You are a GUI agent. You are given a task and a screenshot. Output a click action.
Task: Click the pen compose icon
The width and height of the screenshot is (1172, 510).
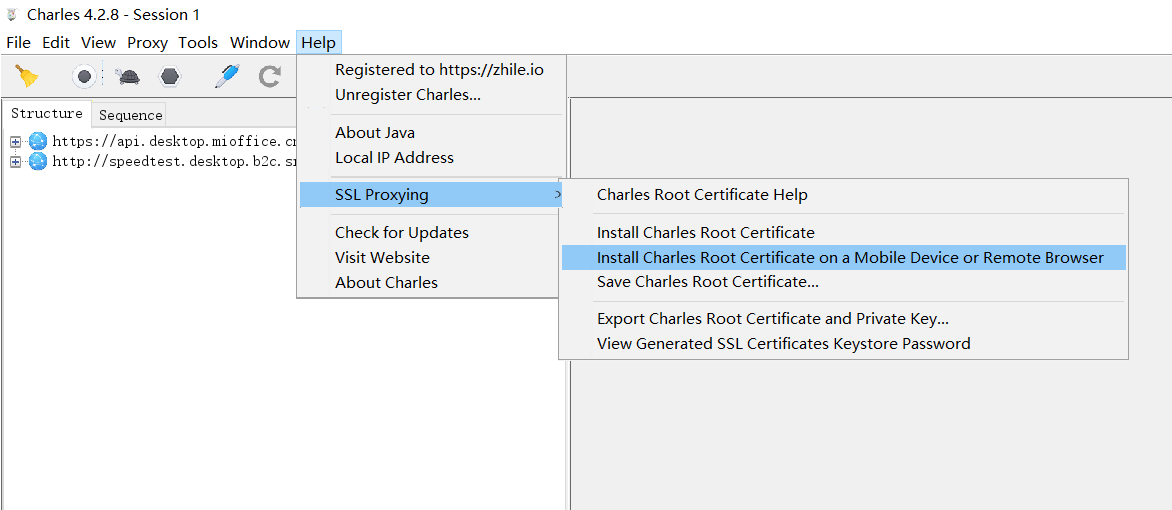[227, 76]
